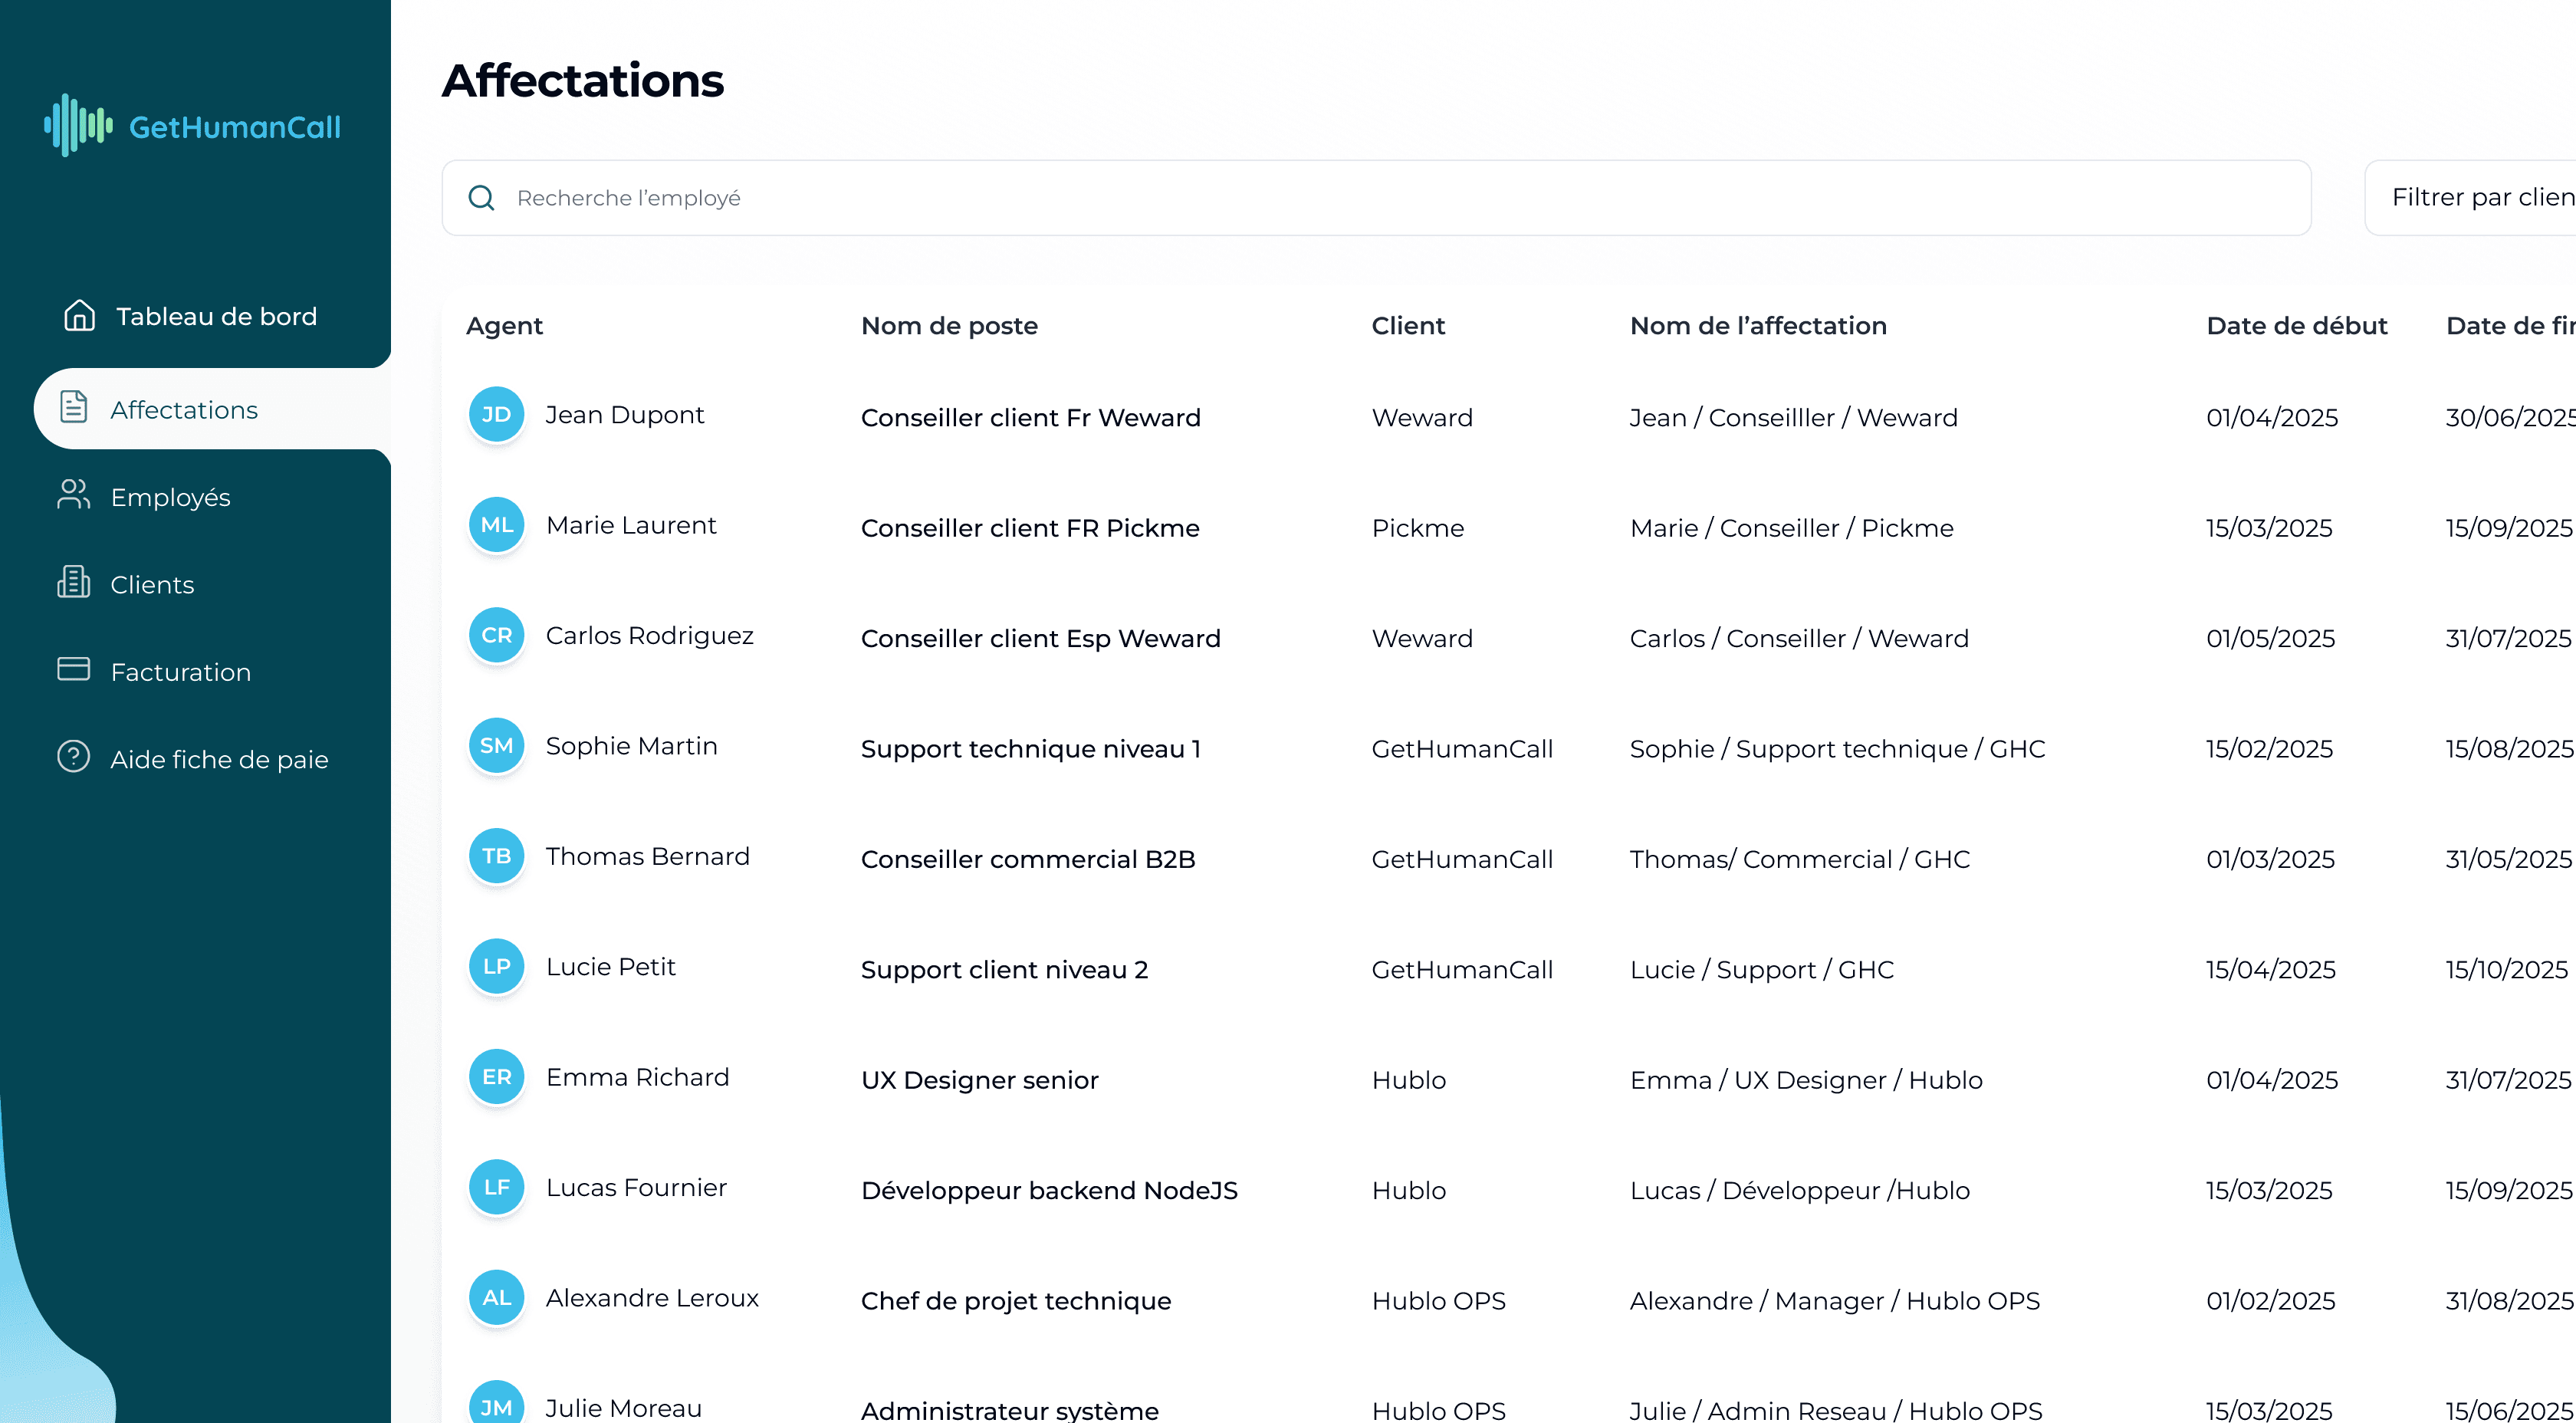Click the card icon beside Facturation
The height and width of the screenshot is (1423, 2576).
73,669
